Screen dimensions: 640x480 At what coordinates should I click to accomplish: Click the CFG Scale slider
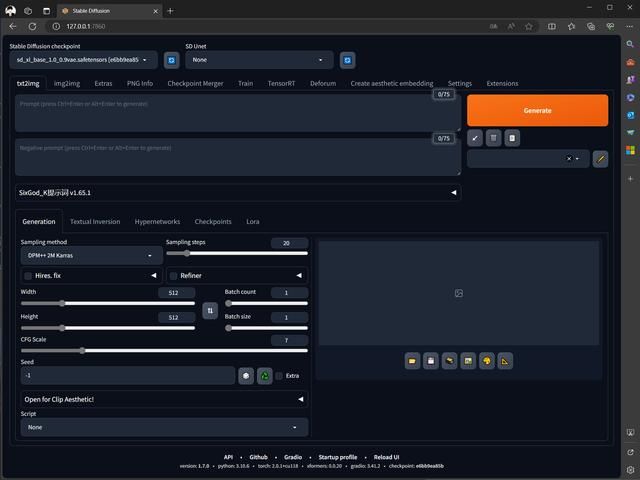(164, 351)
